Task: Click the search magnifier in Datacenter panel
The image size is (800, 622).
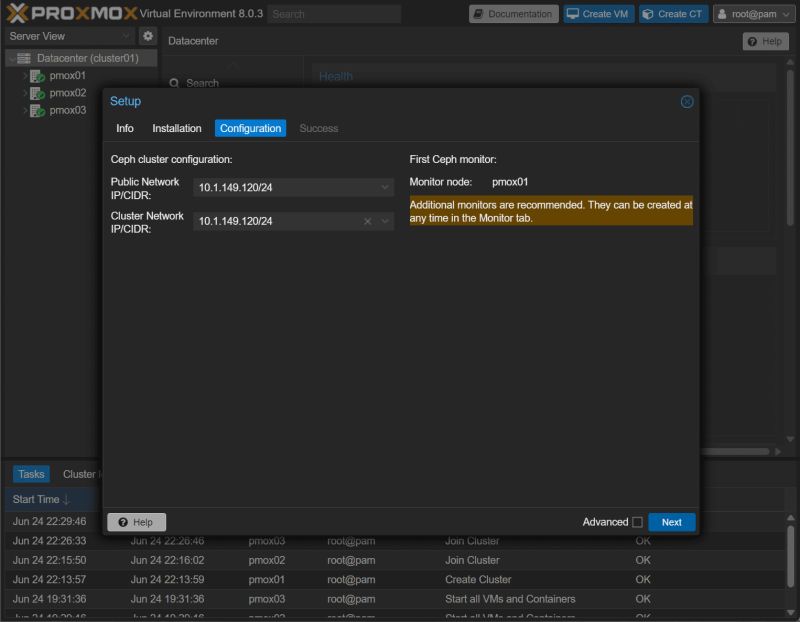Action: (176, 82)
